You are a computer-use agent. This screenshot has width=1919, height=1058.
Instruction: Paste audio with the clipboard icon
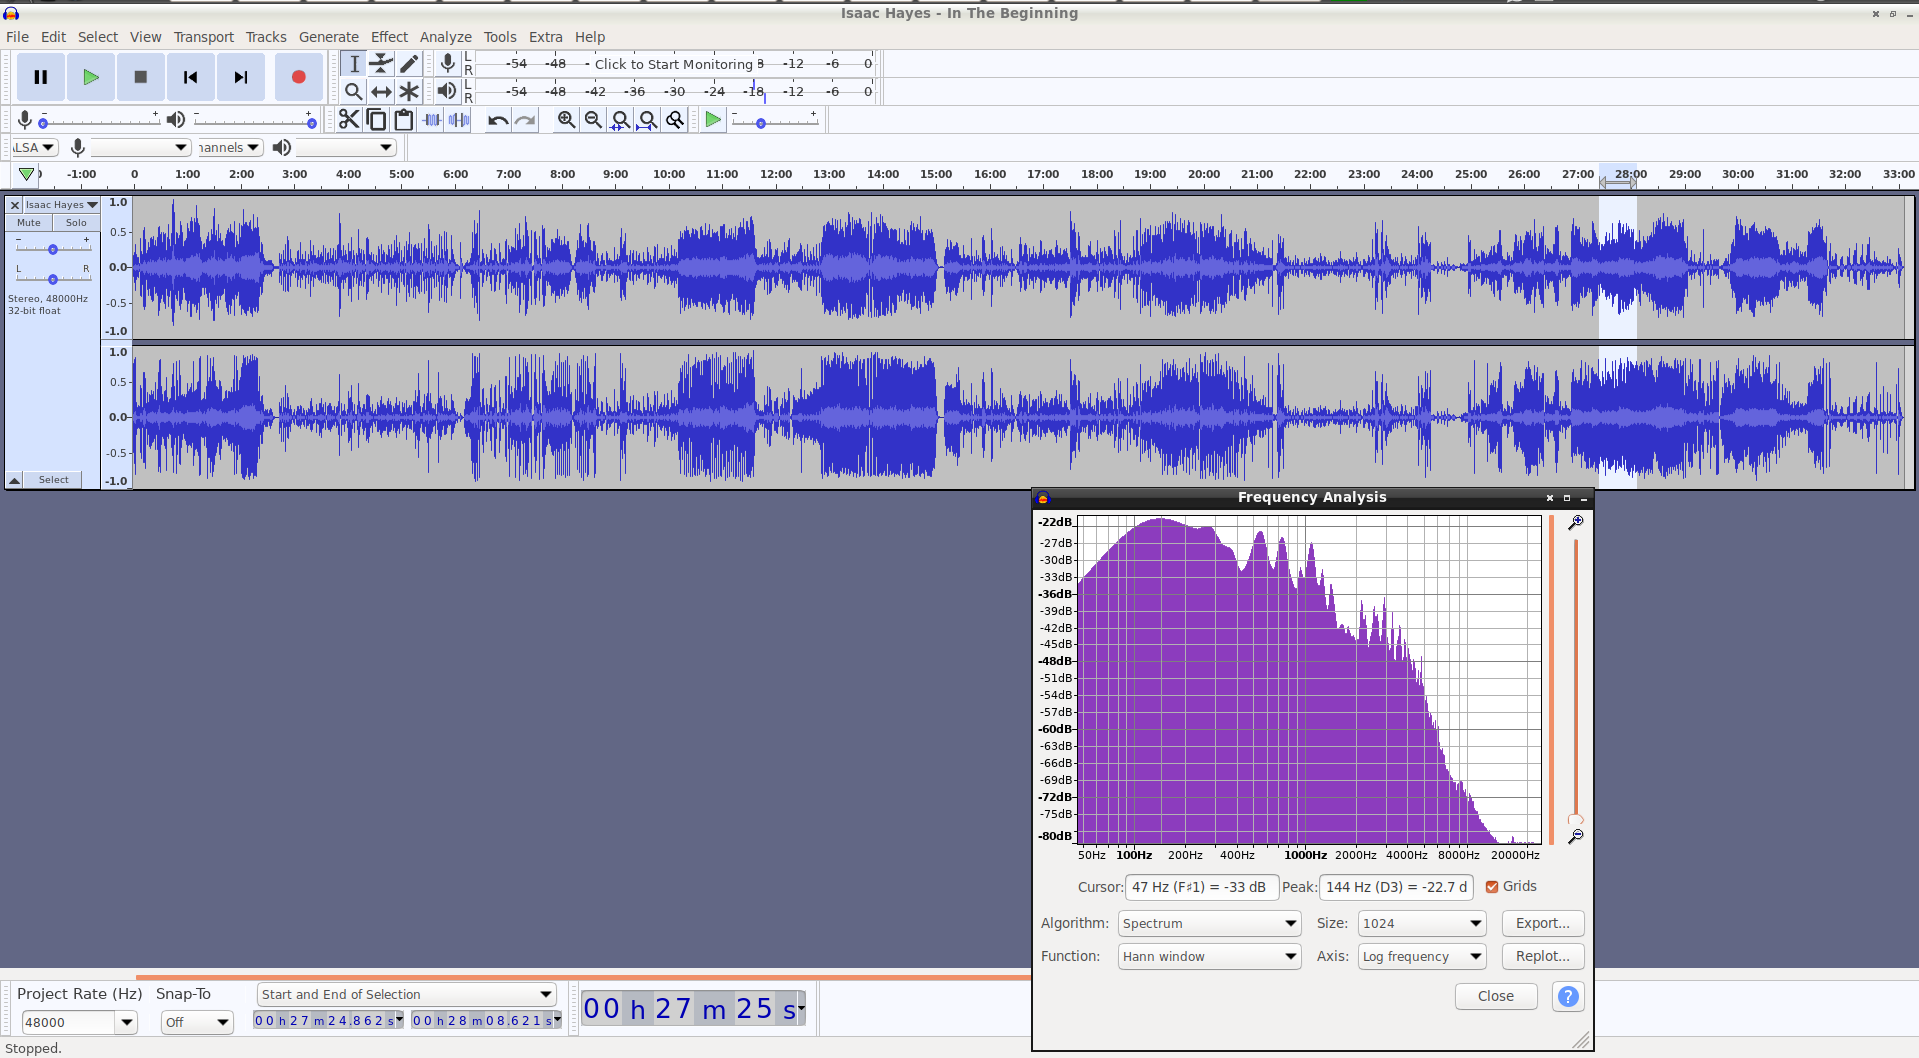(404, 120)
